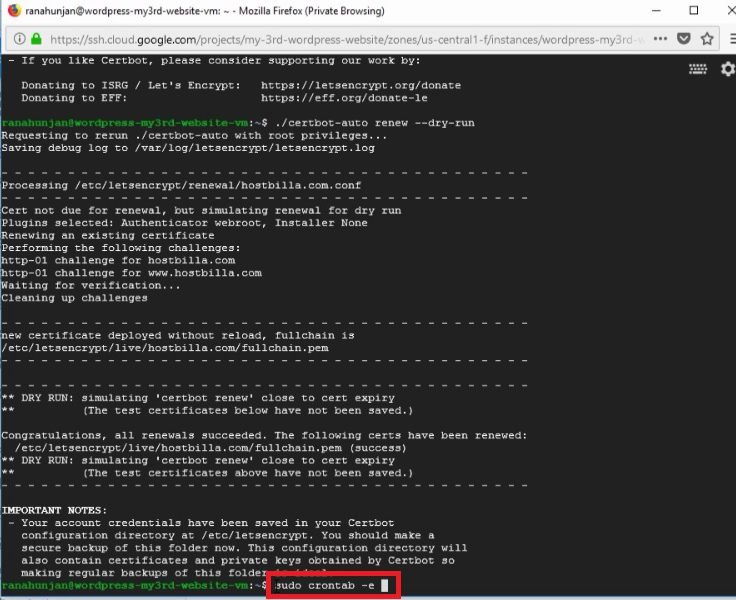Click 'Waiting for verification...' line

pos(91,285)
